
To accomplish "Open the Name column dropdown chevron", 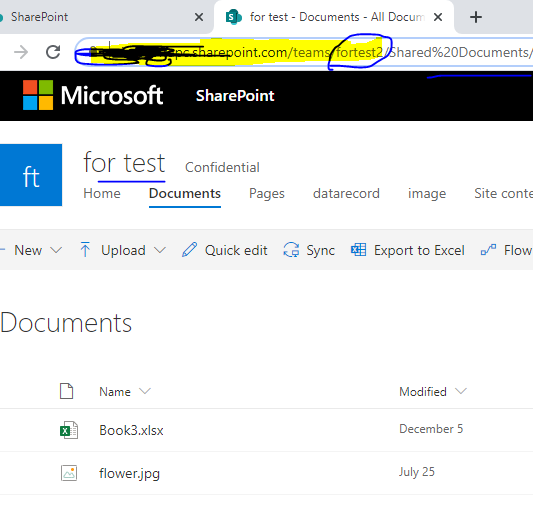I will click(x=145, y=391).
